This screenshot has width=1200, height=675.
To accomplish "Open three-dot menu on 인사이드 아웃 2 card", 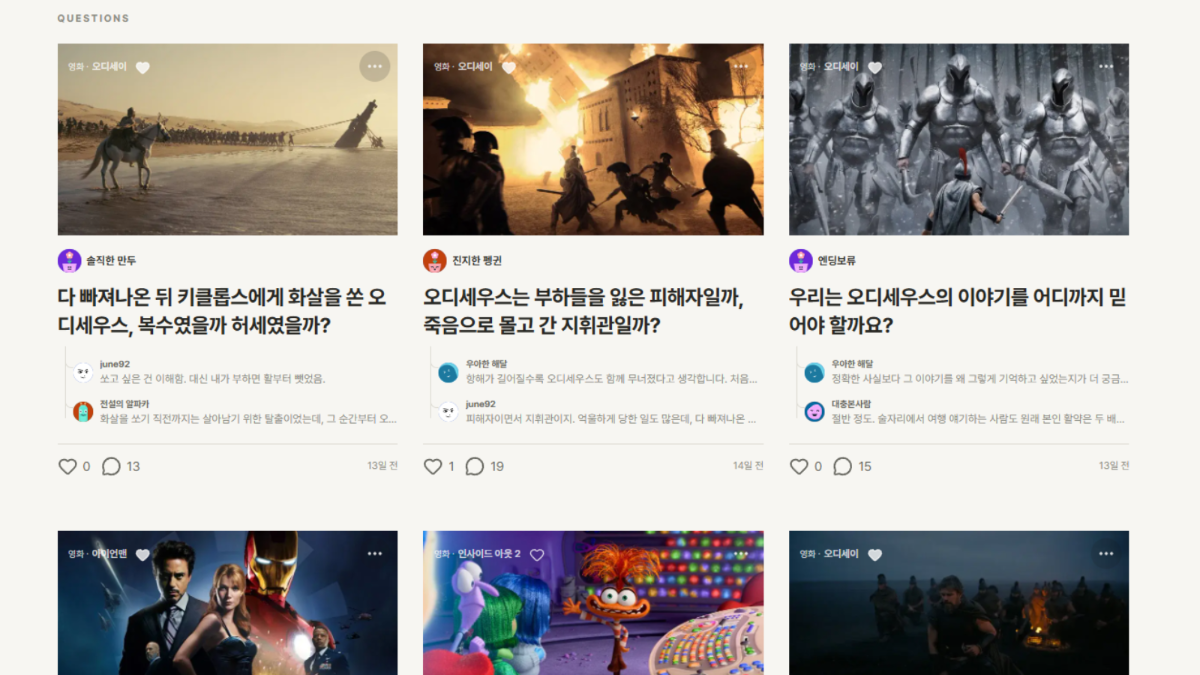I will (x=741, y=553).
